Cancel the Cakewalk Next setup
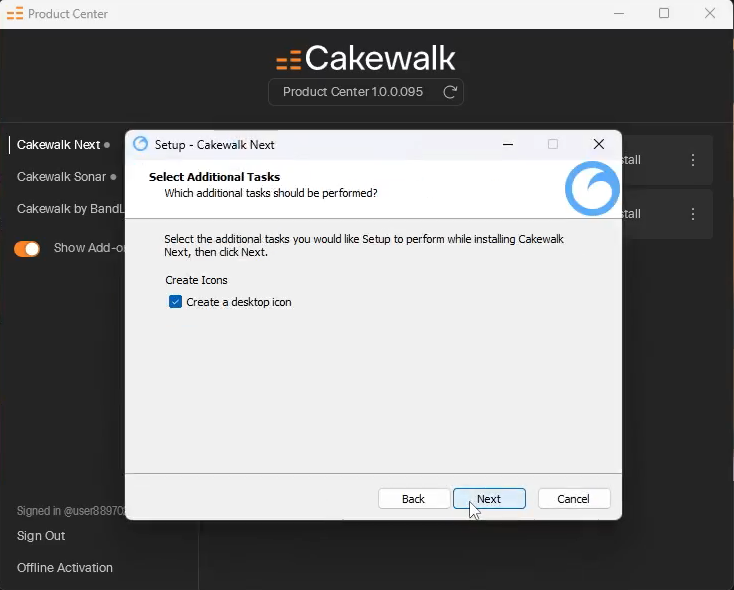This screenshot has width=734, height=590. click(574, 499)
